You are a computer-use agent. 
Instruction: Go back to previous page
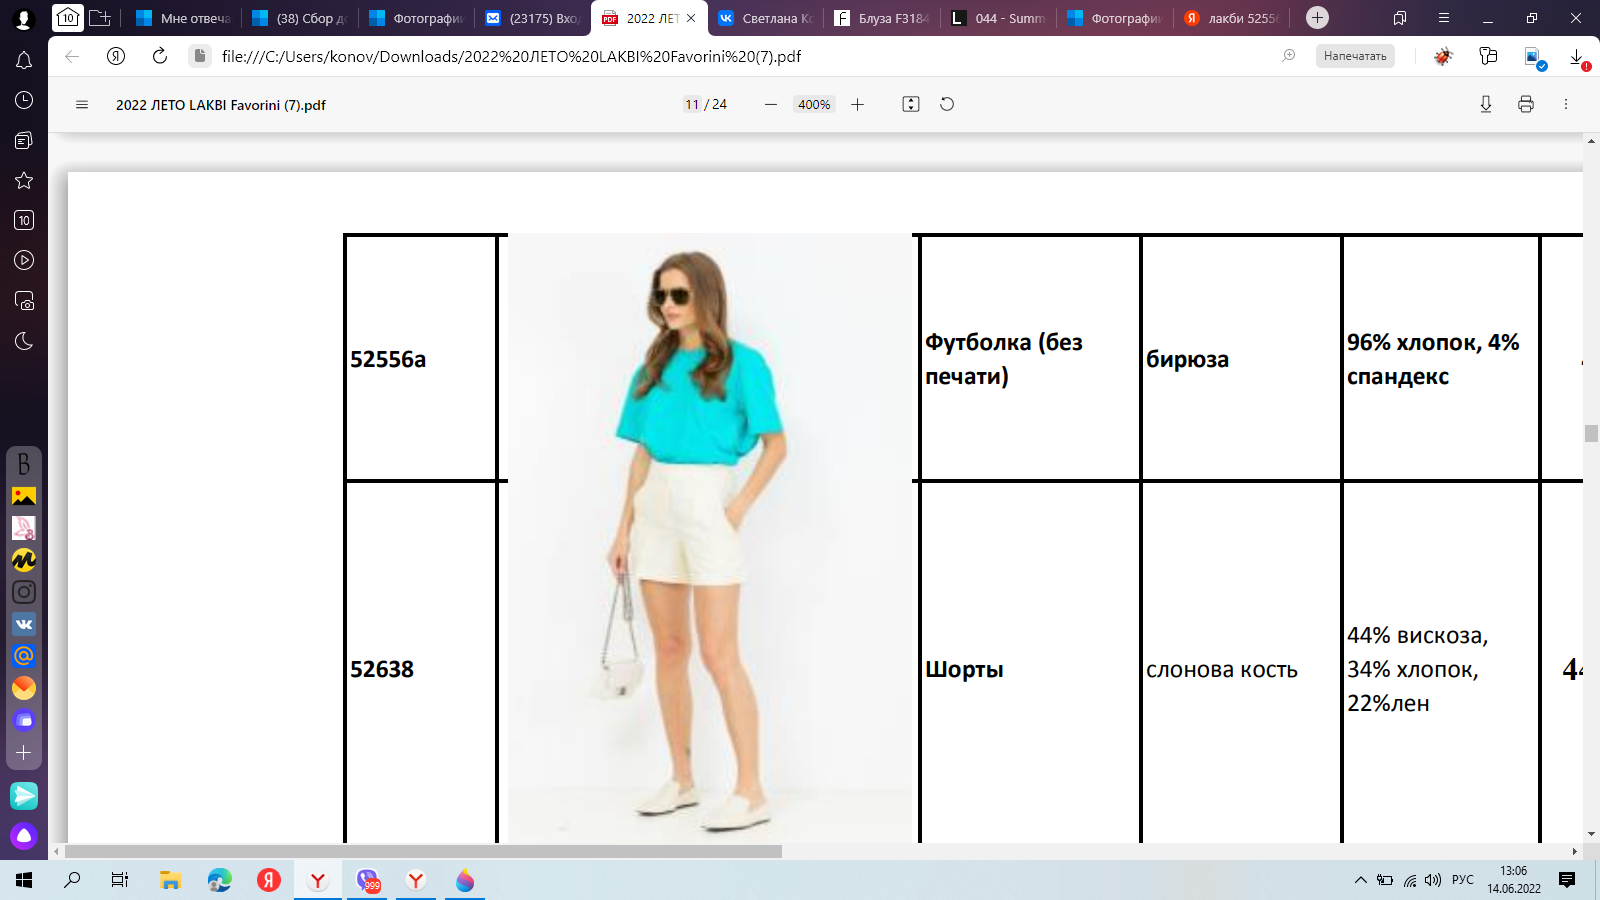click(x=72, y=56)
